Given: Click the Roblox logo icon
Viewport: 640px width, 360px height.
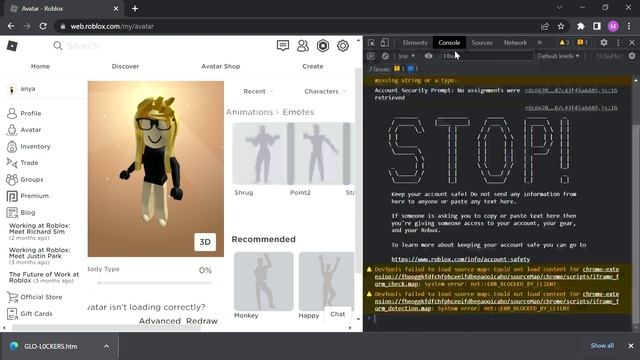Looking at the screenshot, I should 12,46.
